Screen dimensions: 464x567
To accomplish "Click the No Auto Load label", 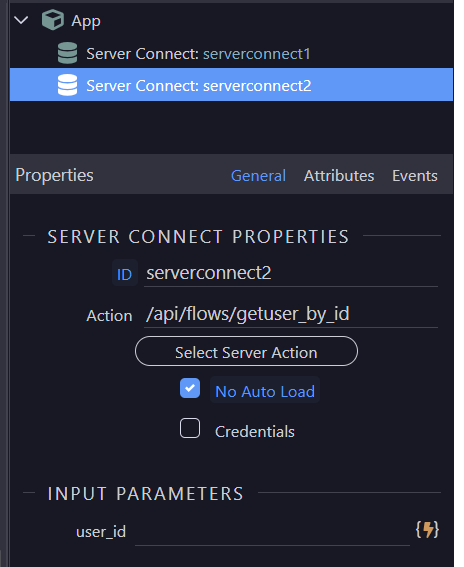I will (x=265, y=391).
